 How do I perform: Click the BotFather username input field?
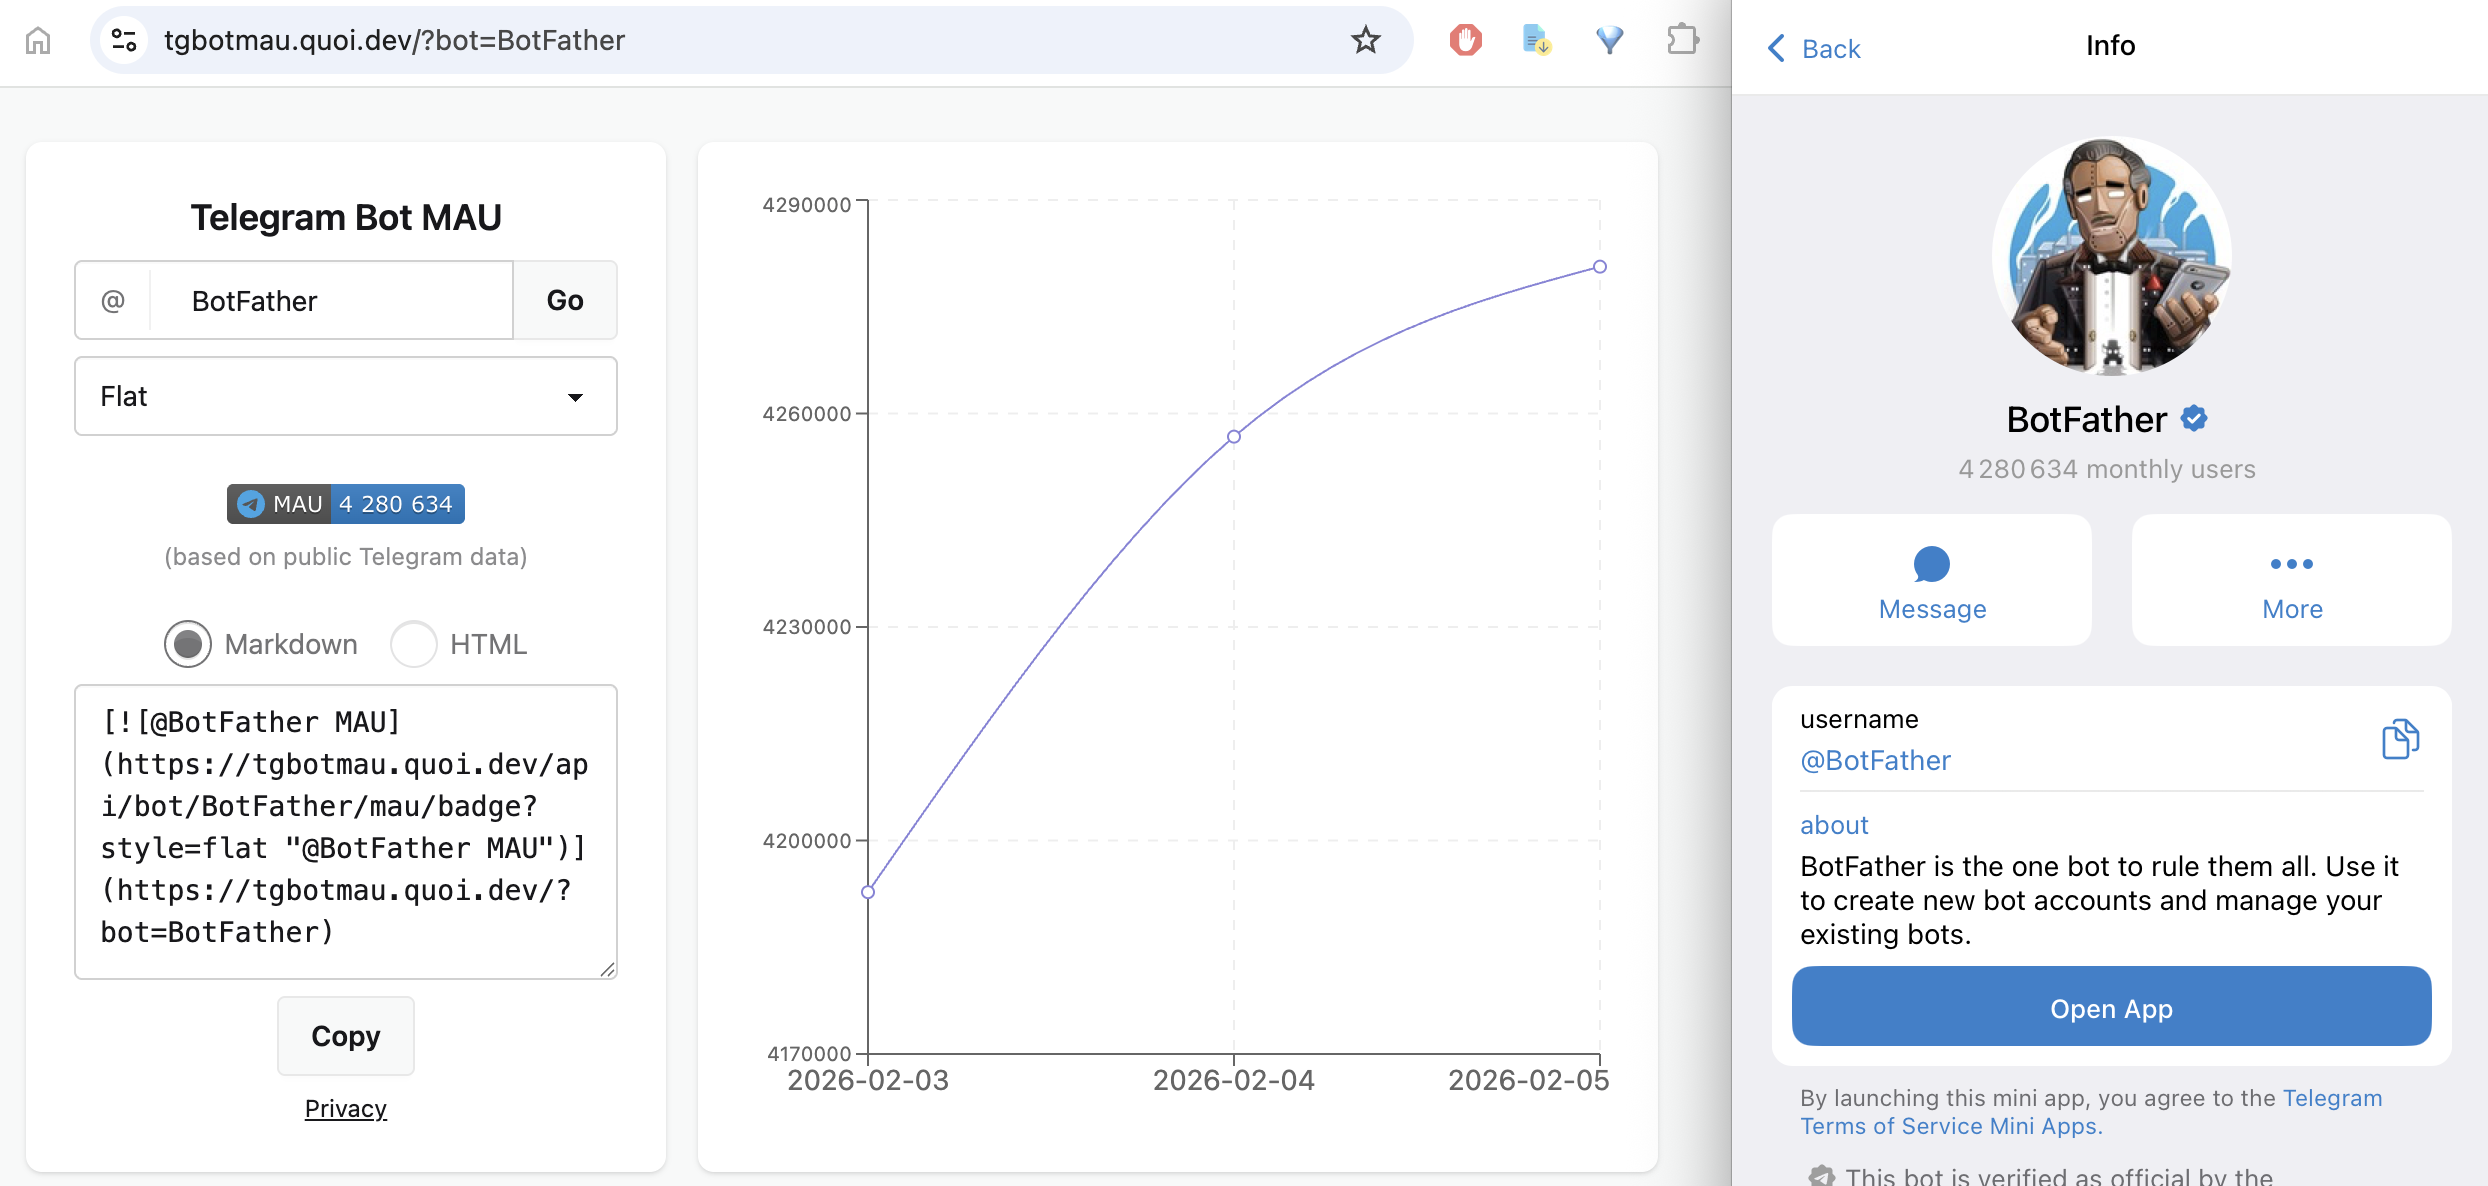pyautogui.click(x=330, y=301)
